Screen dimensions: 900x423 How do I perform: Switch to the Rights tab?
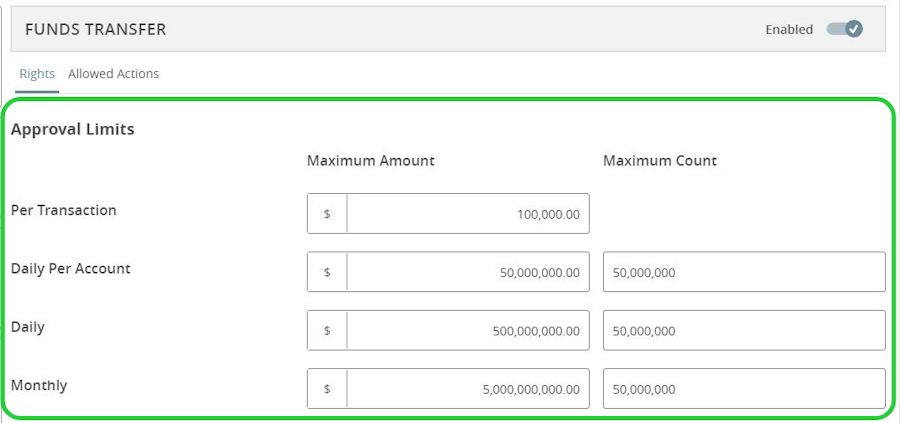[x=37, y=74]
